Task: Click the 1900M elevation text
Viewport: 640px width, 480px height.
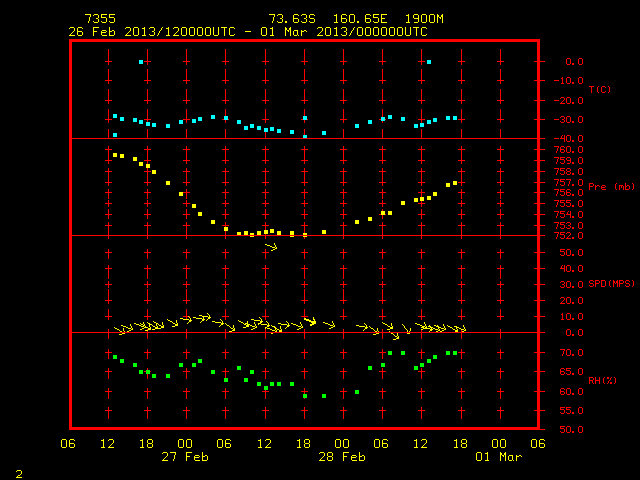Action: tap(424, 19)
